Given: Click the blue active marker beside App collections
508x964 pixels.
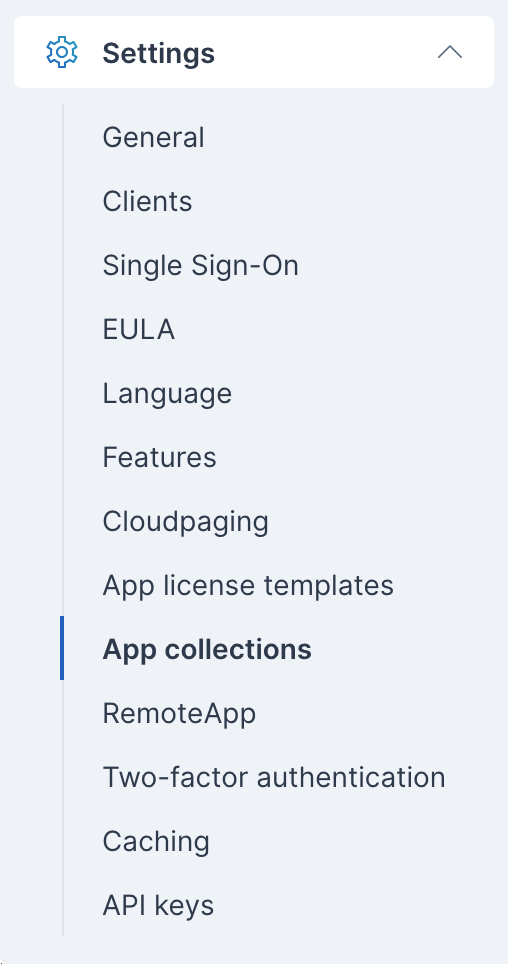Looking at the screenshot, I should click(x=62, y=648).
